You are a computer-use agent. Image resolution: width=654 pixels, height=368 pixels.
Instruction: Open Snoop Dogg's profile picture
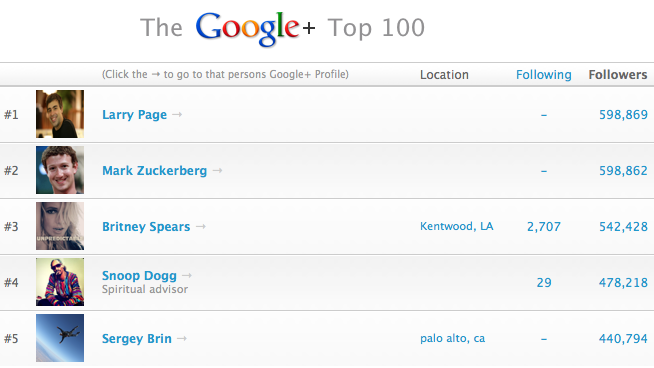tap(60, 282)
